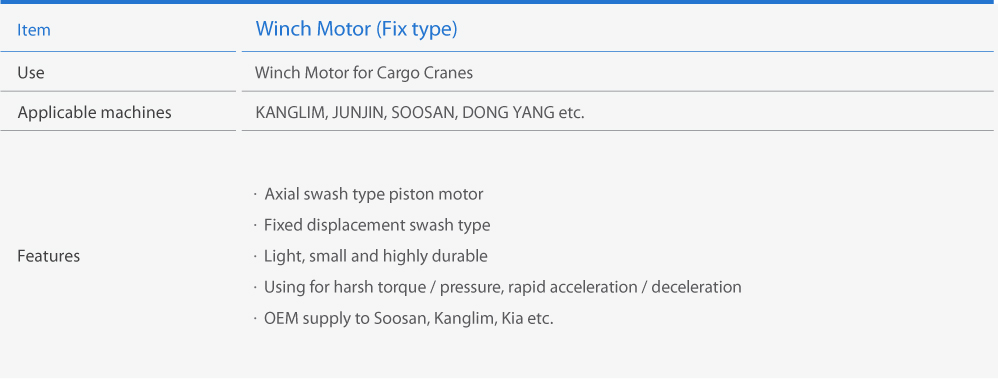Click the KANGLIM, JUNJIN, SOOSAN machines text
This screenshot has width=998, height=379.
pyautogui.click(x=419, y=113)
